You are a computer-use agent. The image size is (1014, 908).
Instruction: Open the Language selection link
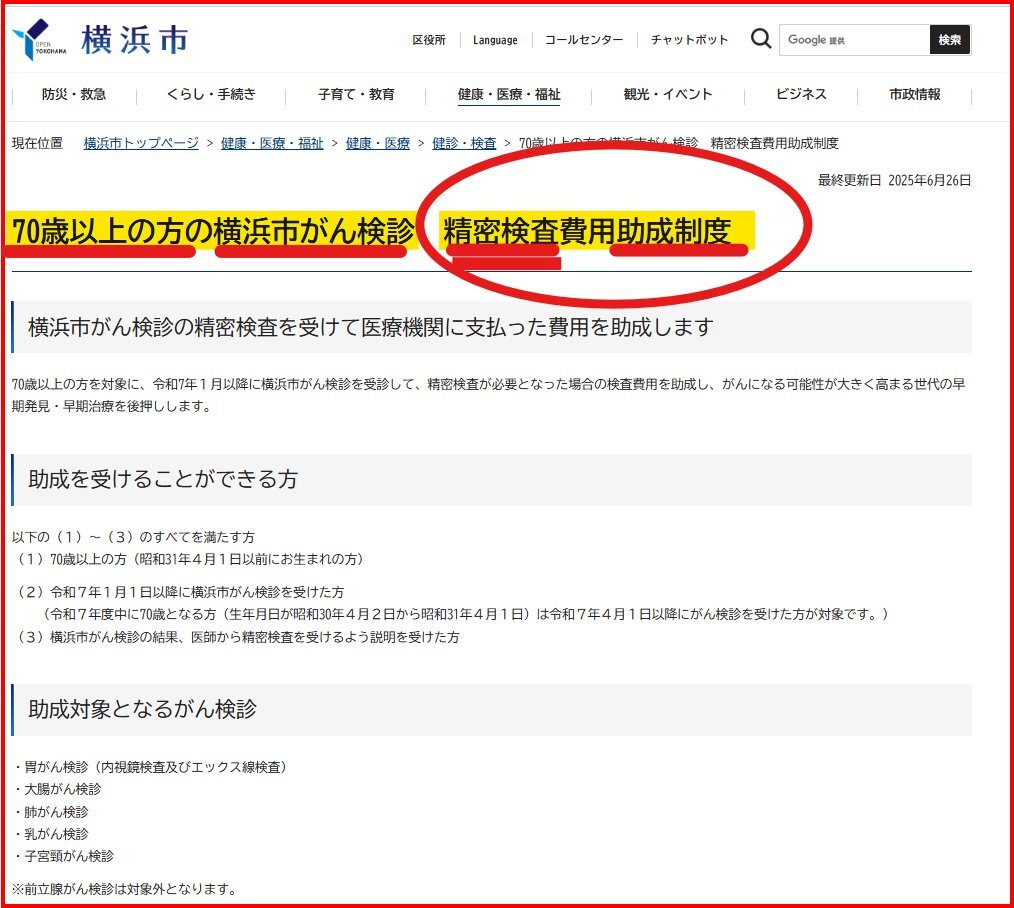coord(495,40)
